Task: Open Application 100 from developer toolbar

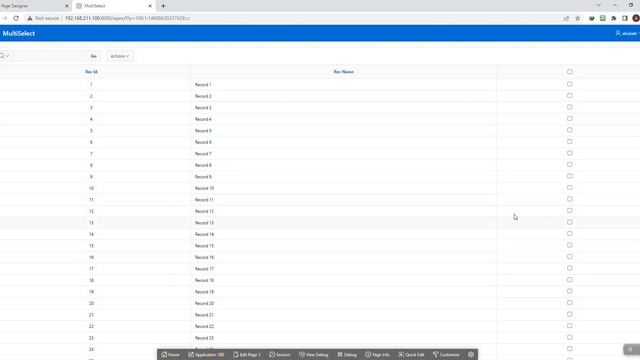Action: point(206,354)
